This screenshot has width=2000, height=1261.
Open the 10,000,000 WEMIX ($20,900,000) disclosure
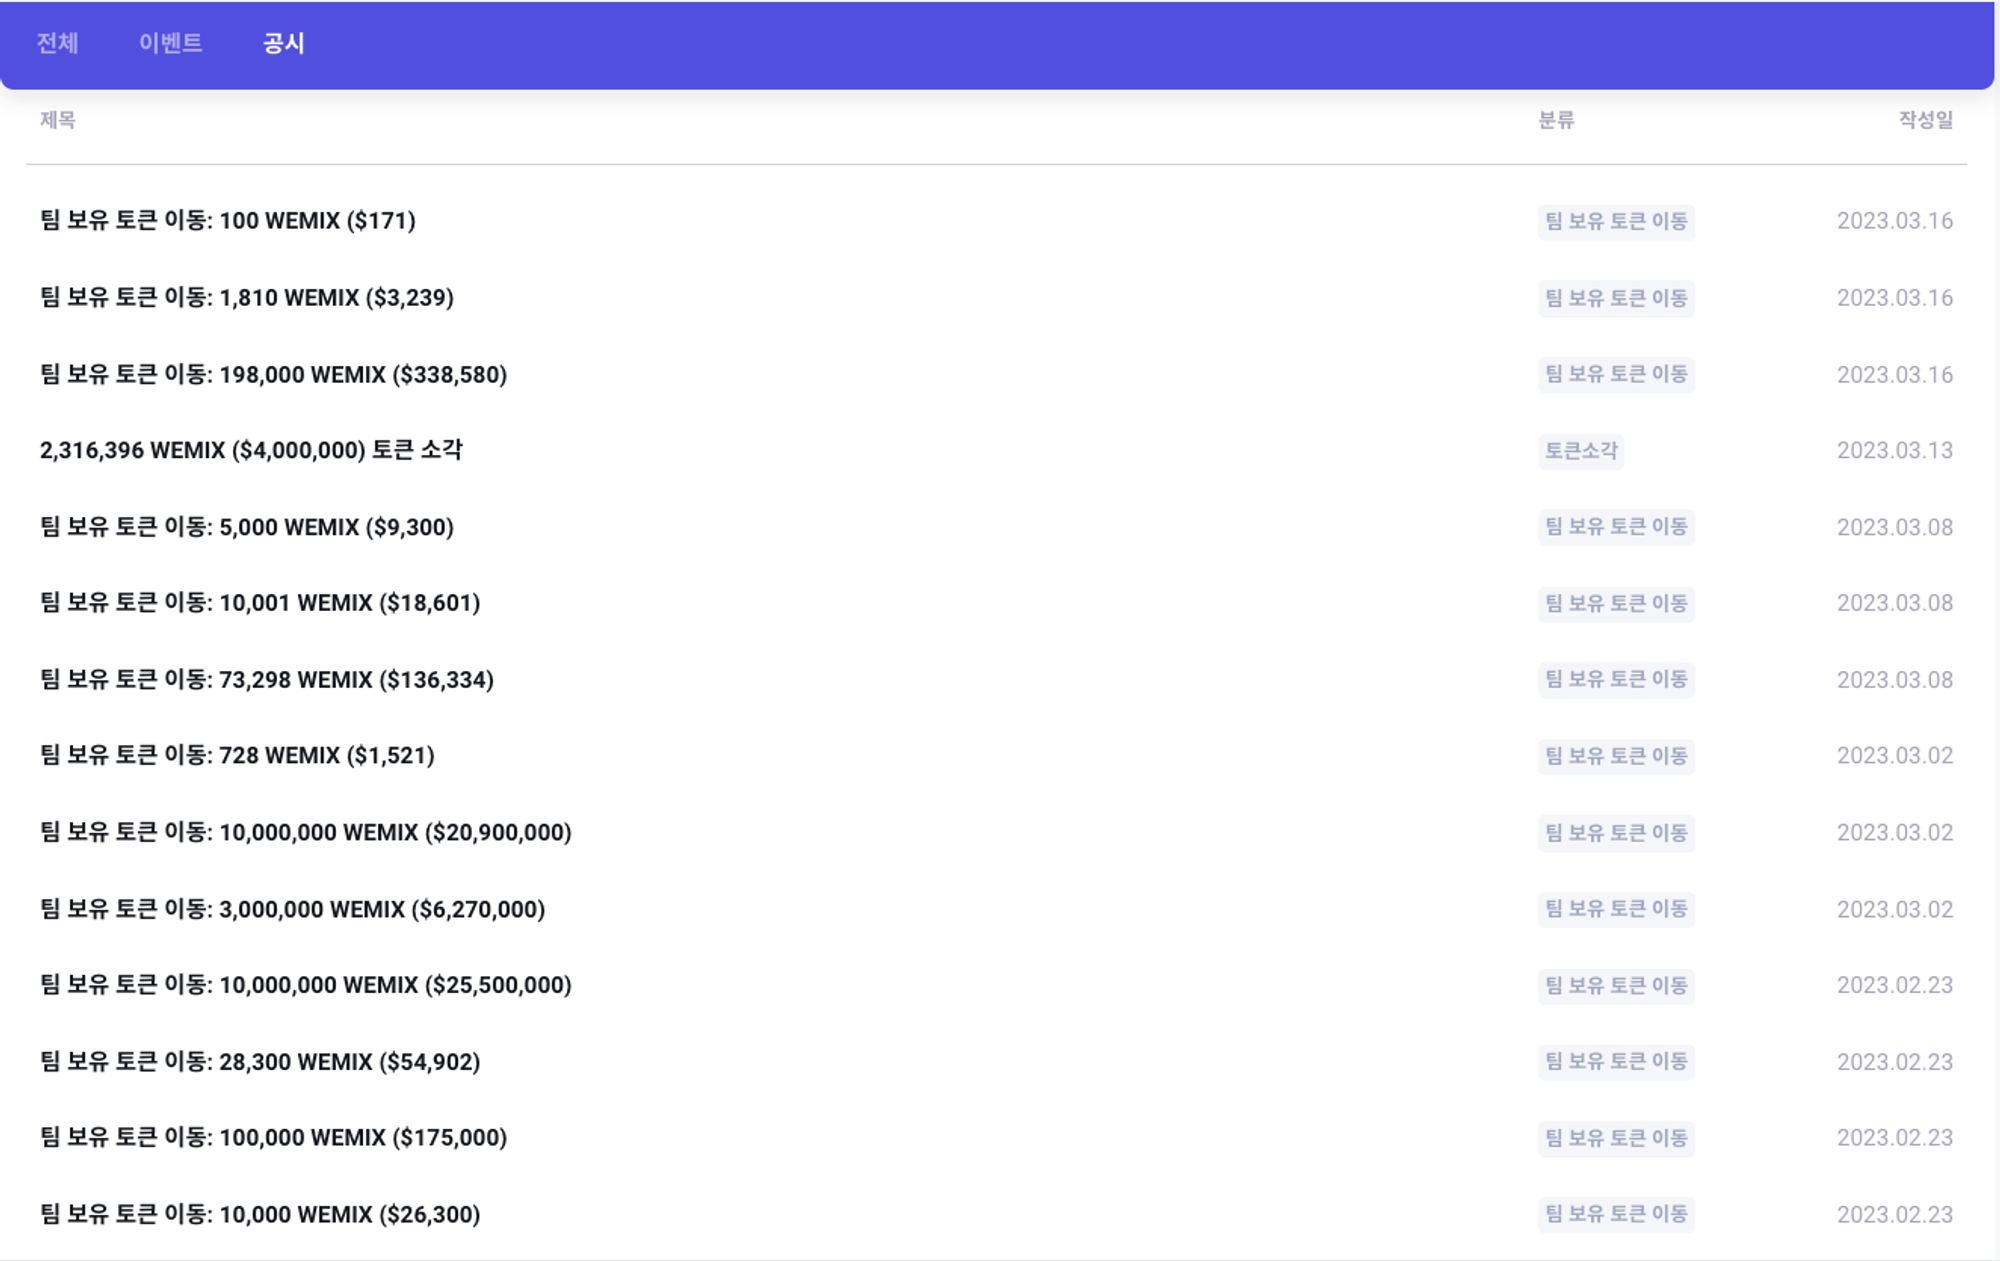pos(306,833)
